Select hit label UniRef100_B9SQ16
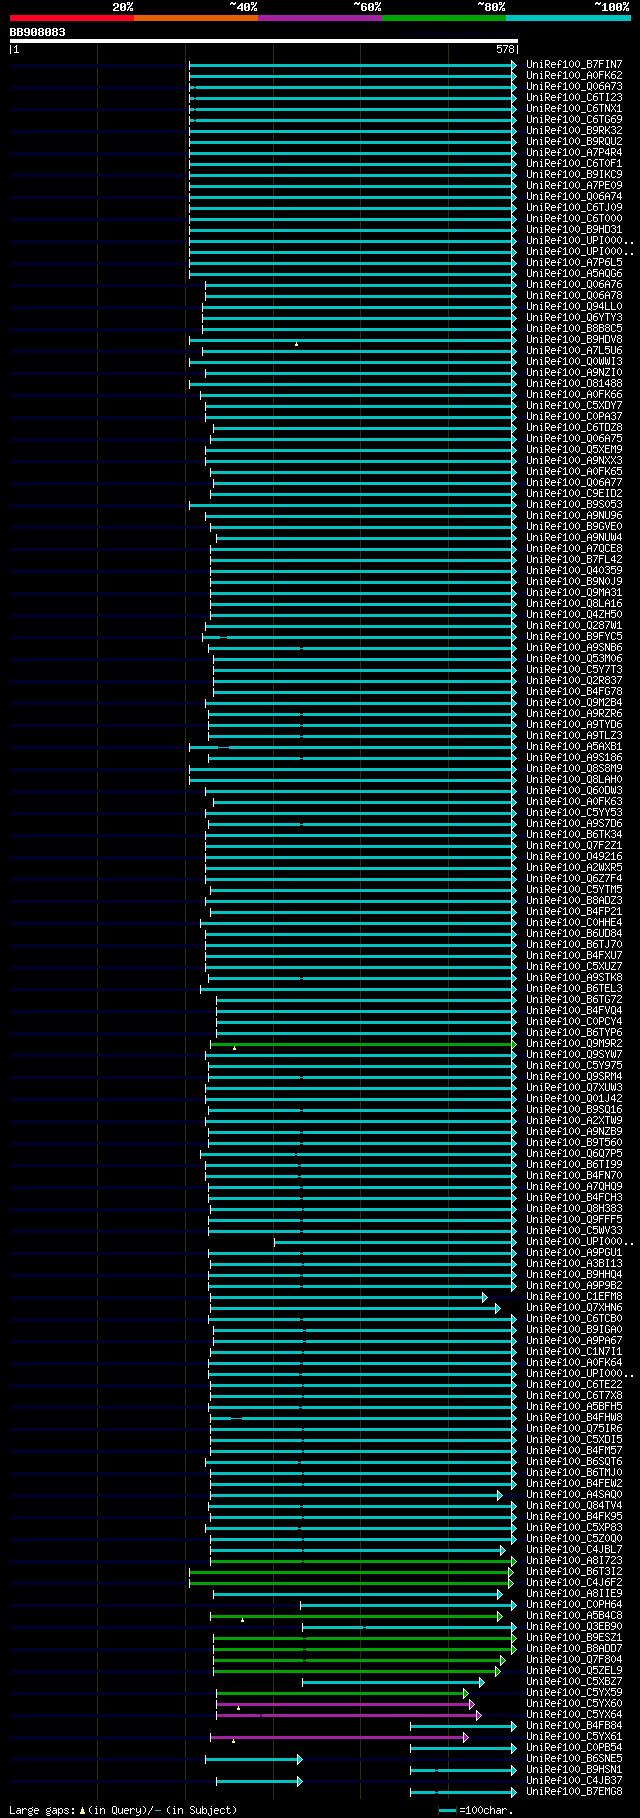640x1818 pixels. 574,1110
